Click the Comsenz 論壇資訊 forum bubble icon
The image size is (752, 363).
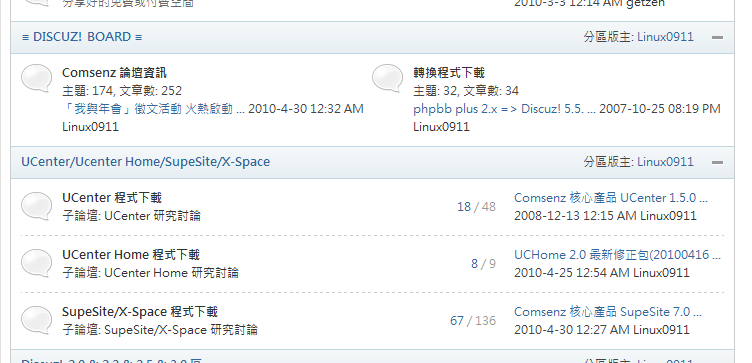tap(36, 78)
